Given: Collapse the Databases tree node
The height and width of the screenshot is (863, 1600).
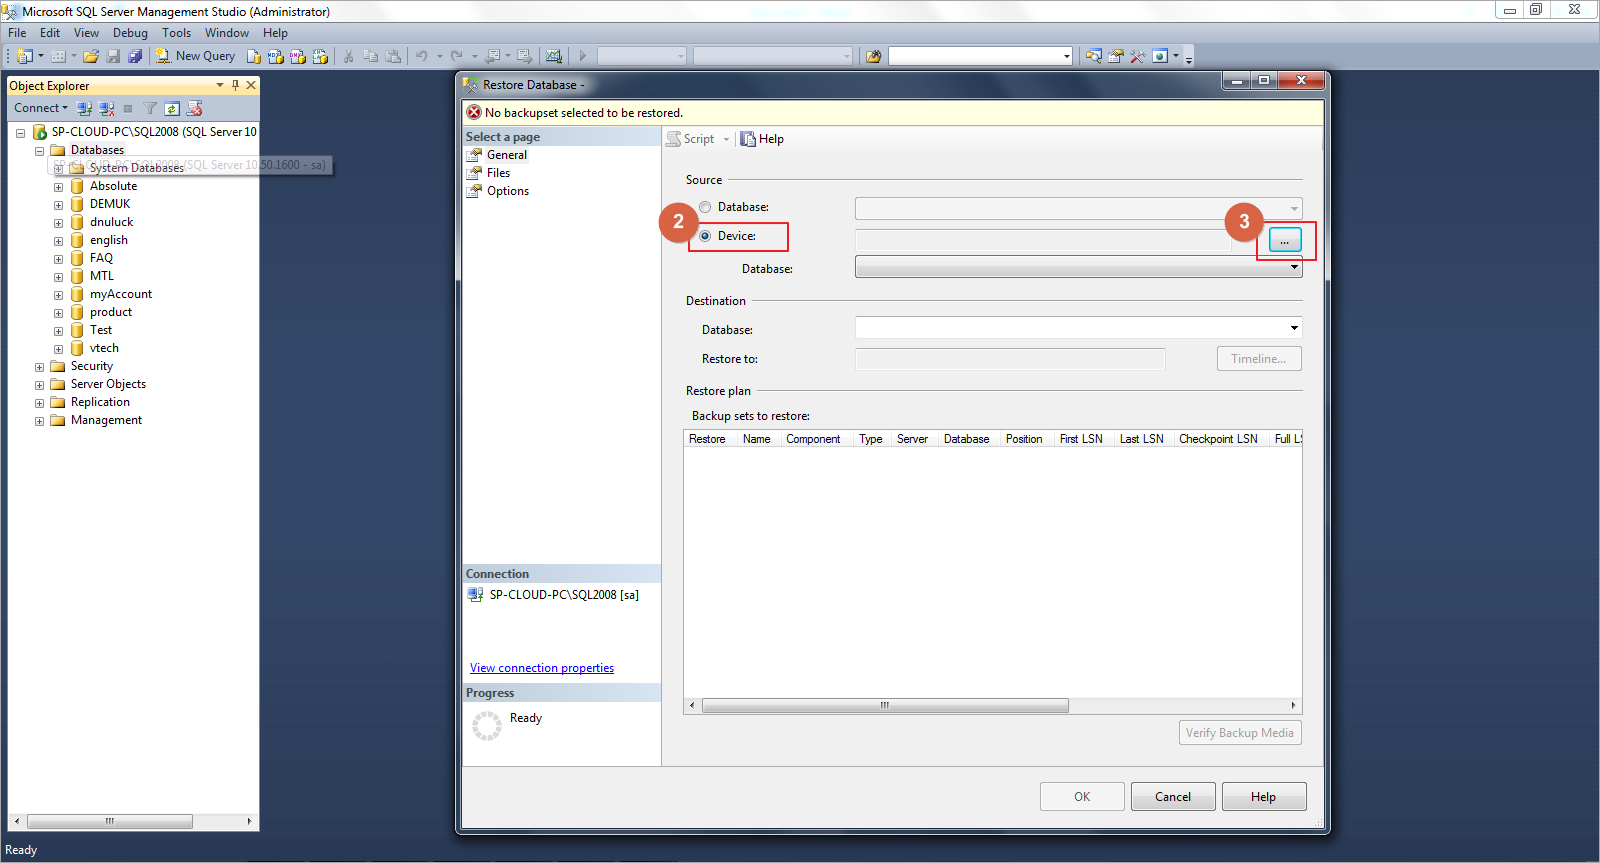Looking at the screenshot, I should tap(40, 151).
